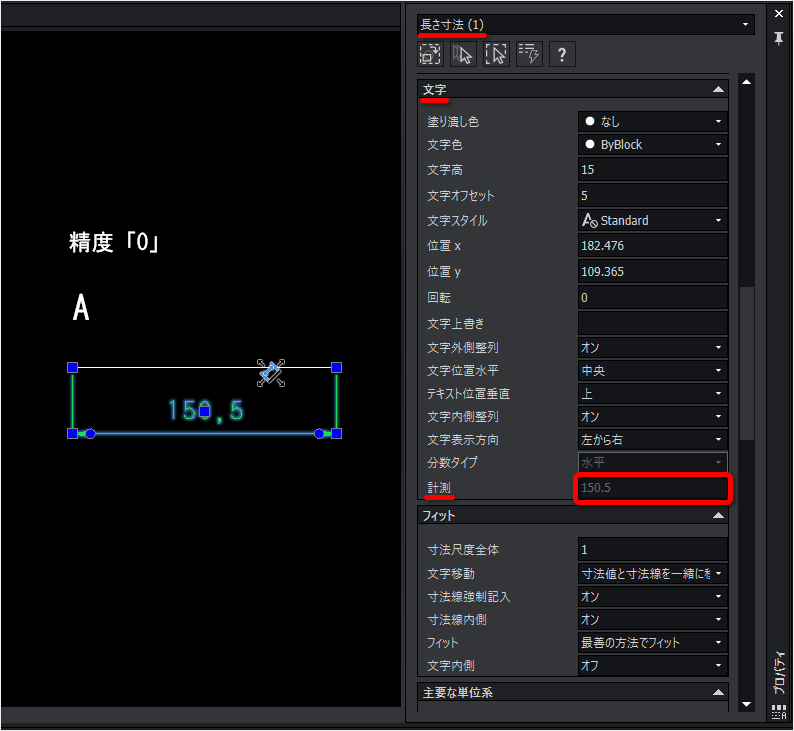Click the properties panel scrollbar thumb
This screenshot has width=794, height=731.
pyautogui.click(x=746, y=363)
